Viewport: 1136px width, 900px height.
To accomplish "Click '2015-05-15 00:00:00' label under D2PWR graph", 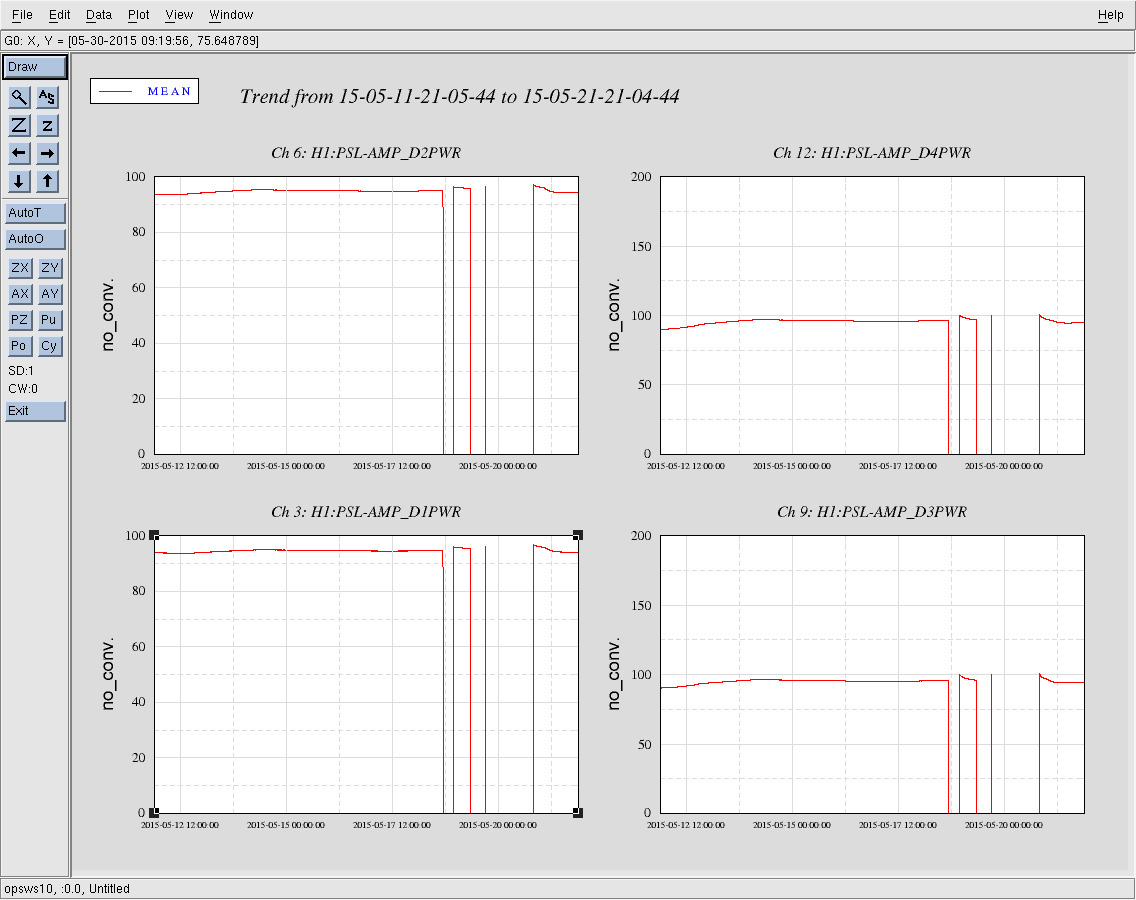I will (285, 466).
